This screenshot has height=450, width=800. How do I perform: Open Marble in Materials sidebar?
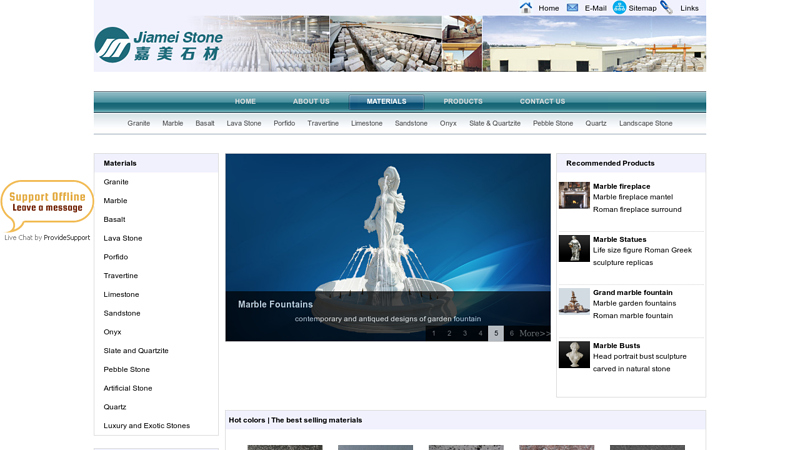pos(115,201)
